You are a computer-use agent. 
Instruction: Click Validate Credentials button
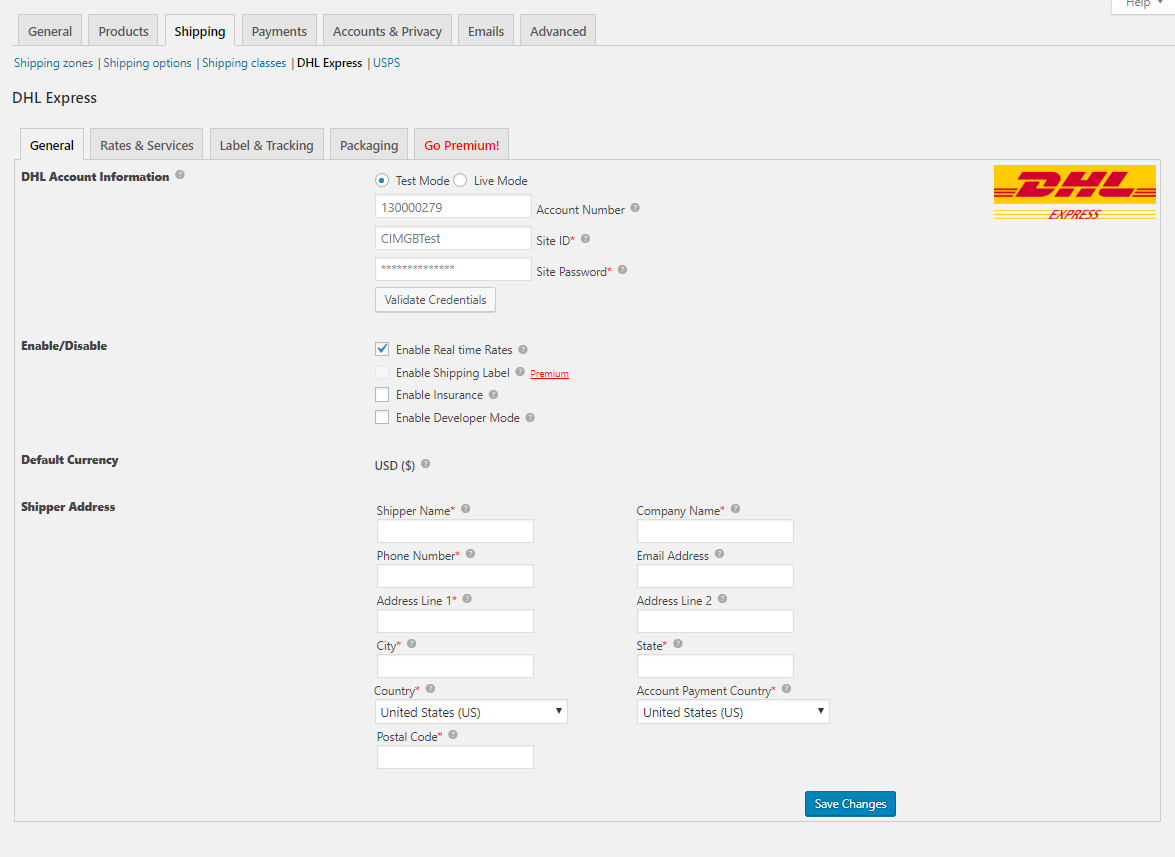tap(435, 300)
